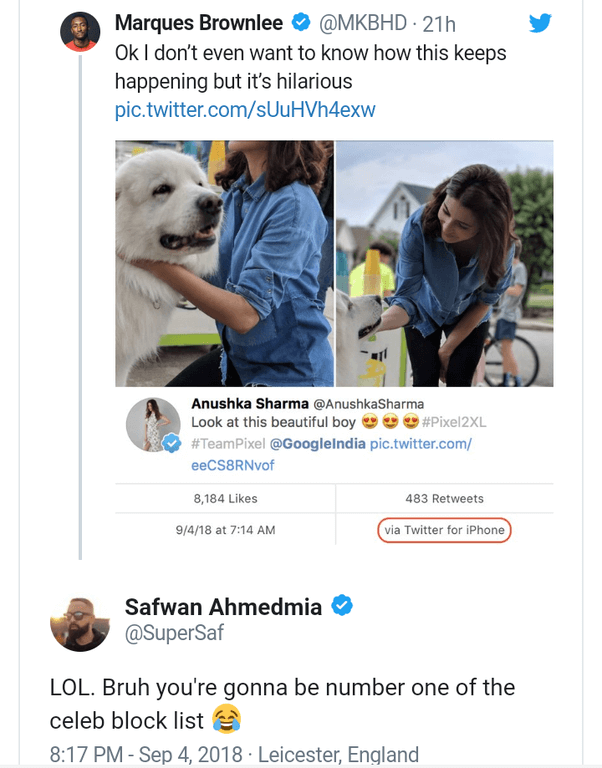
Task: View the 8,184 Likes count
Action: pos(225,498)
